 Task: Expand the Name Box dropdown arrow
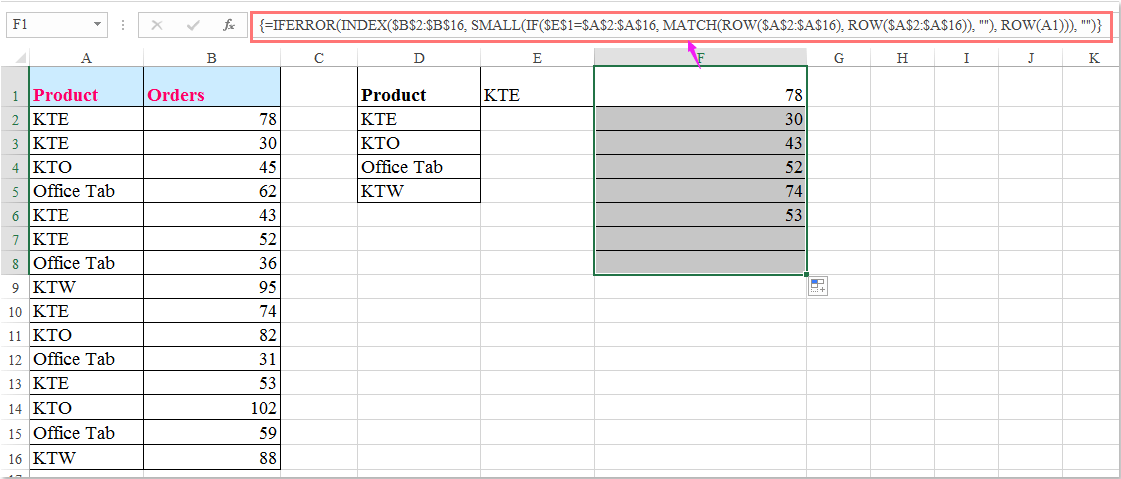pos(97,24)
